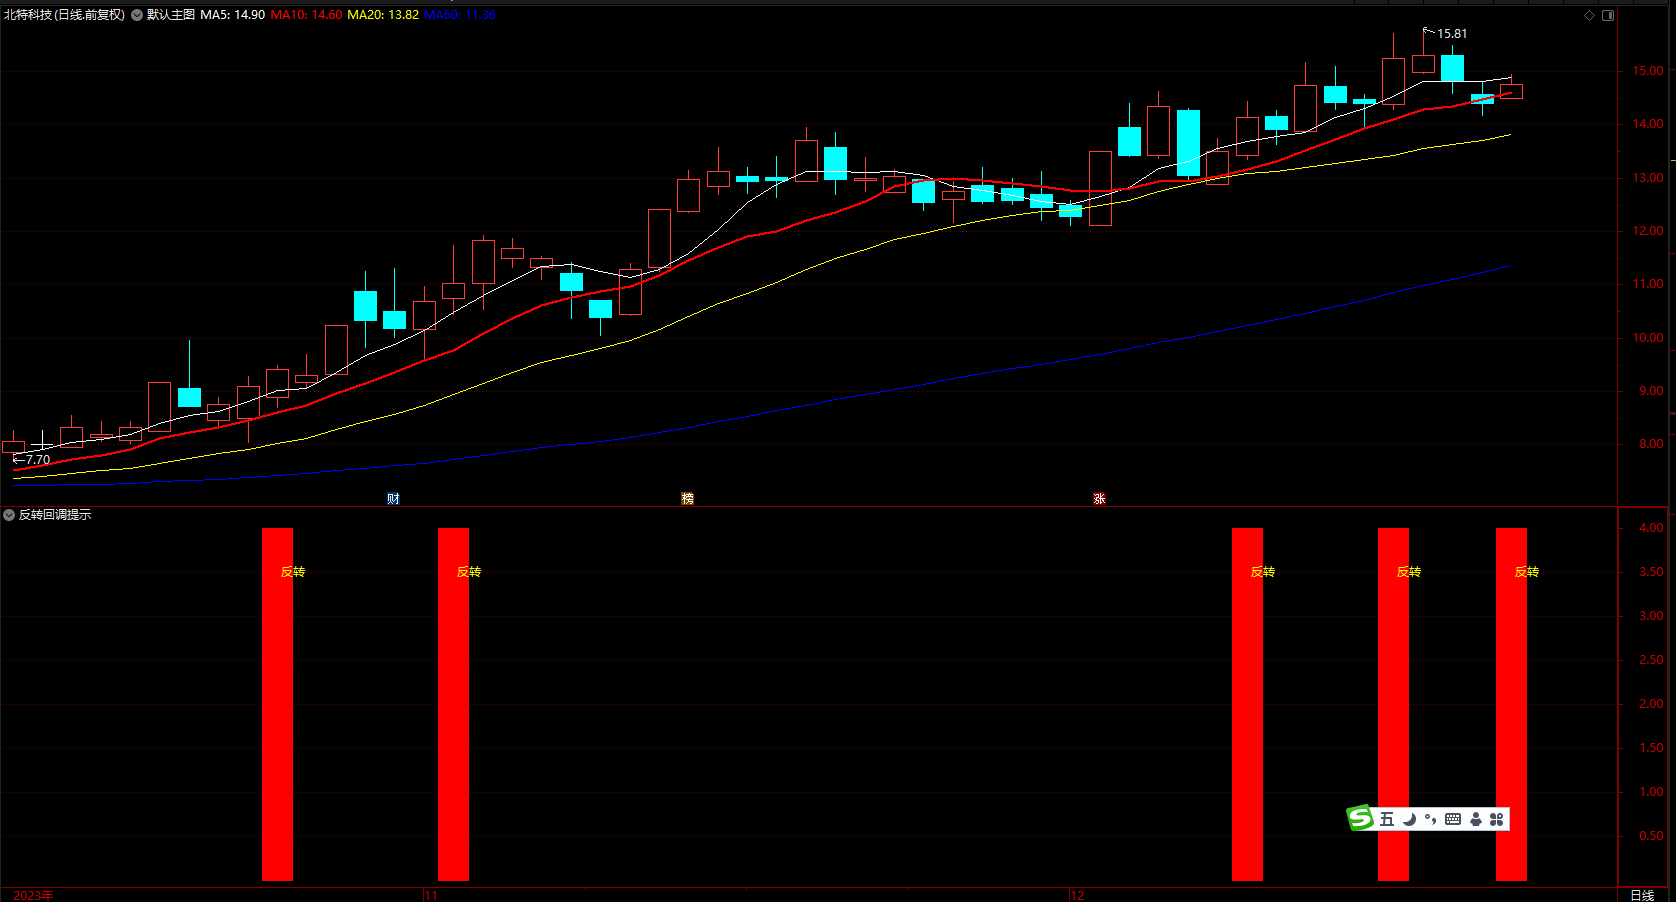This screenshot has width=1676, height=902.
Task: Open the soft keyboard icon in IME bar
Action: tap(1453, 819)
